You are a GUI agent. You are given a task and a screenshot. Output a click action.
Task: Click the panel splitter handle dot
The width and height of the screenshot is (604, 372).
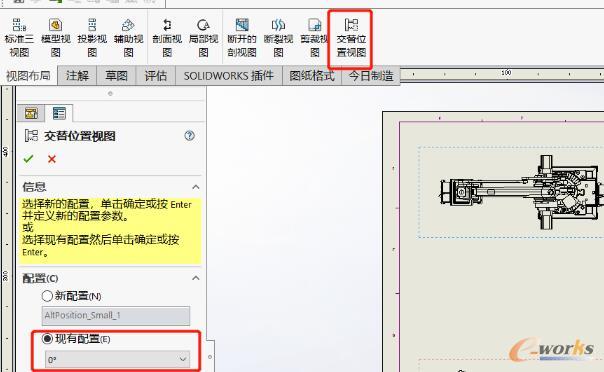[210, 357]
